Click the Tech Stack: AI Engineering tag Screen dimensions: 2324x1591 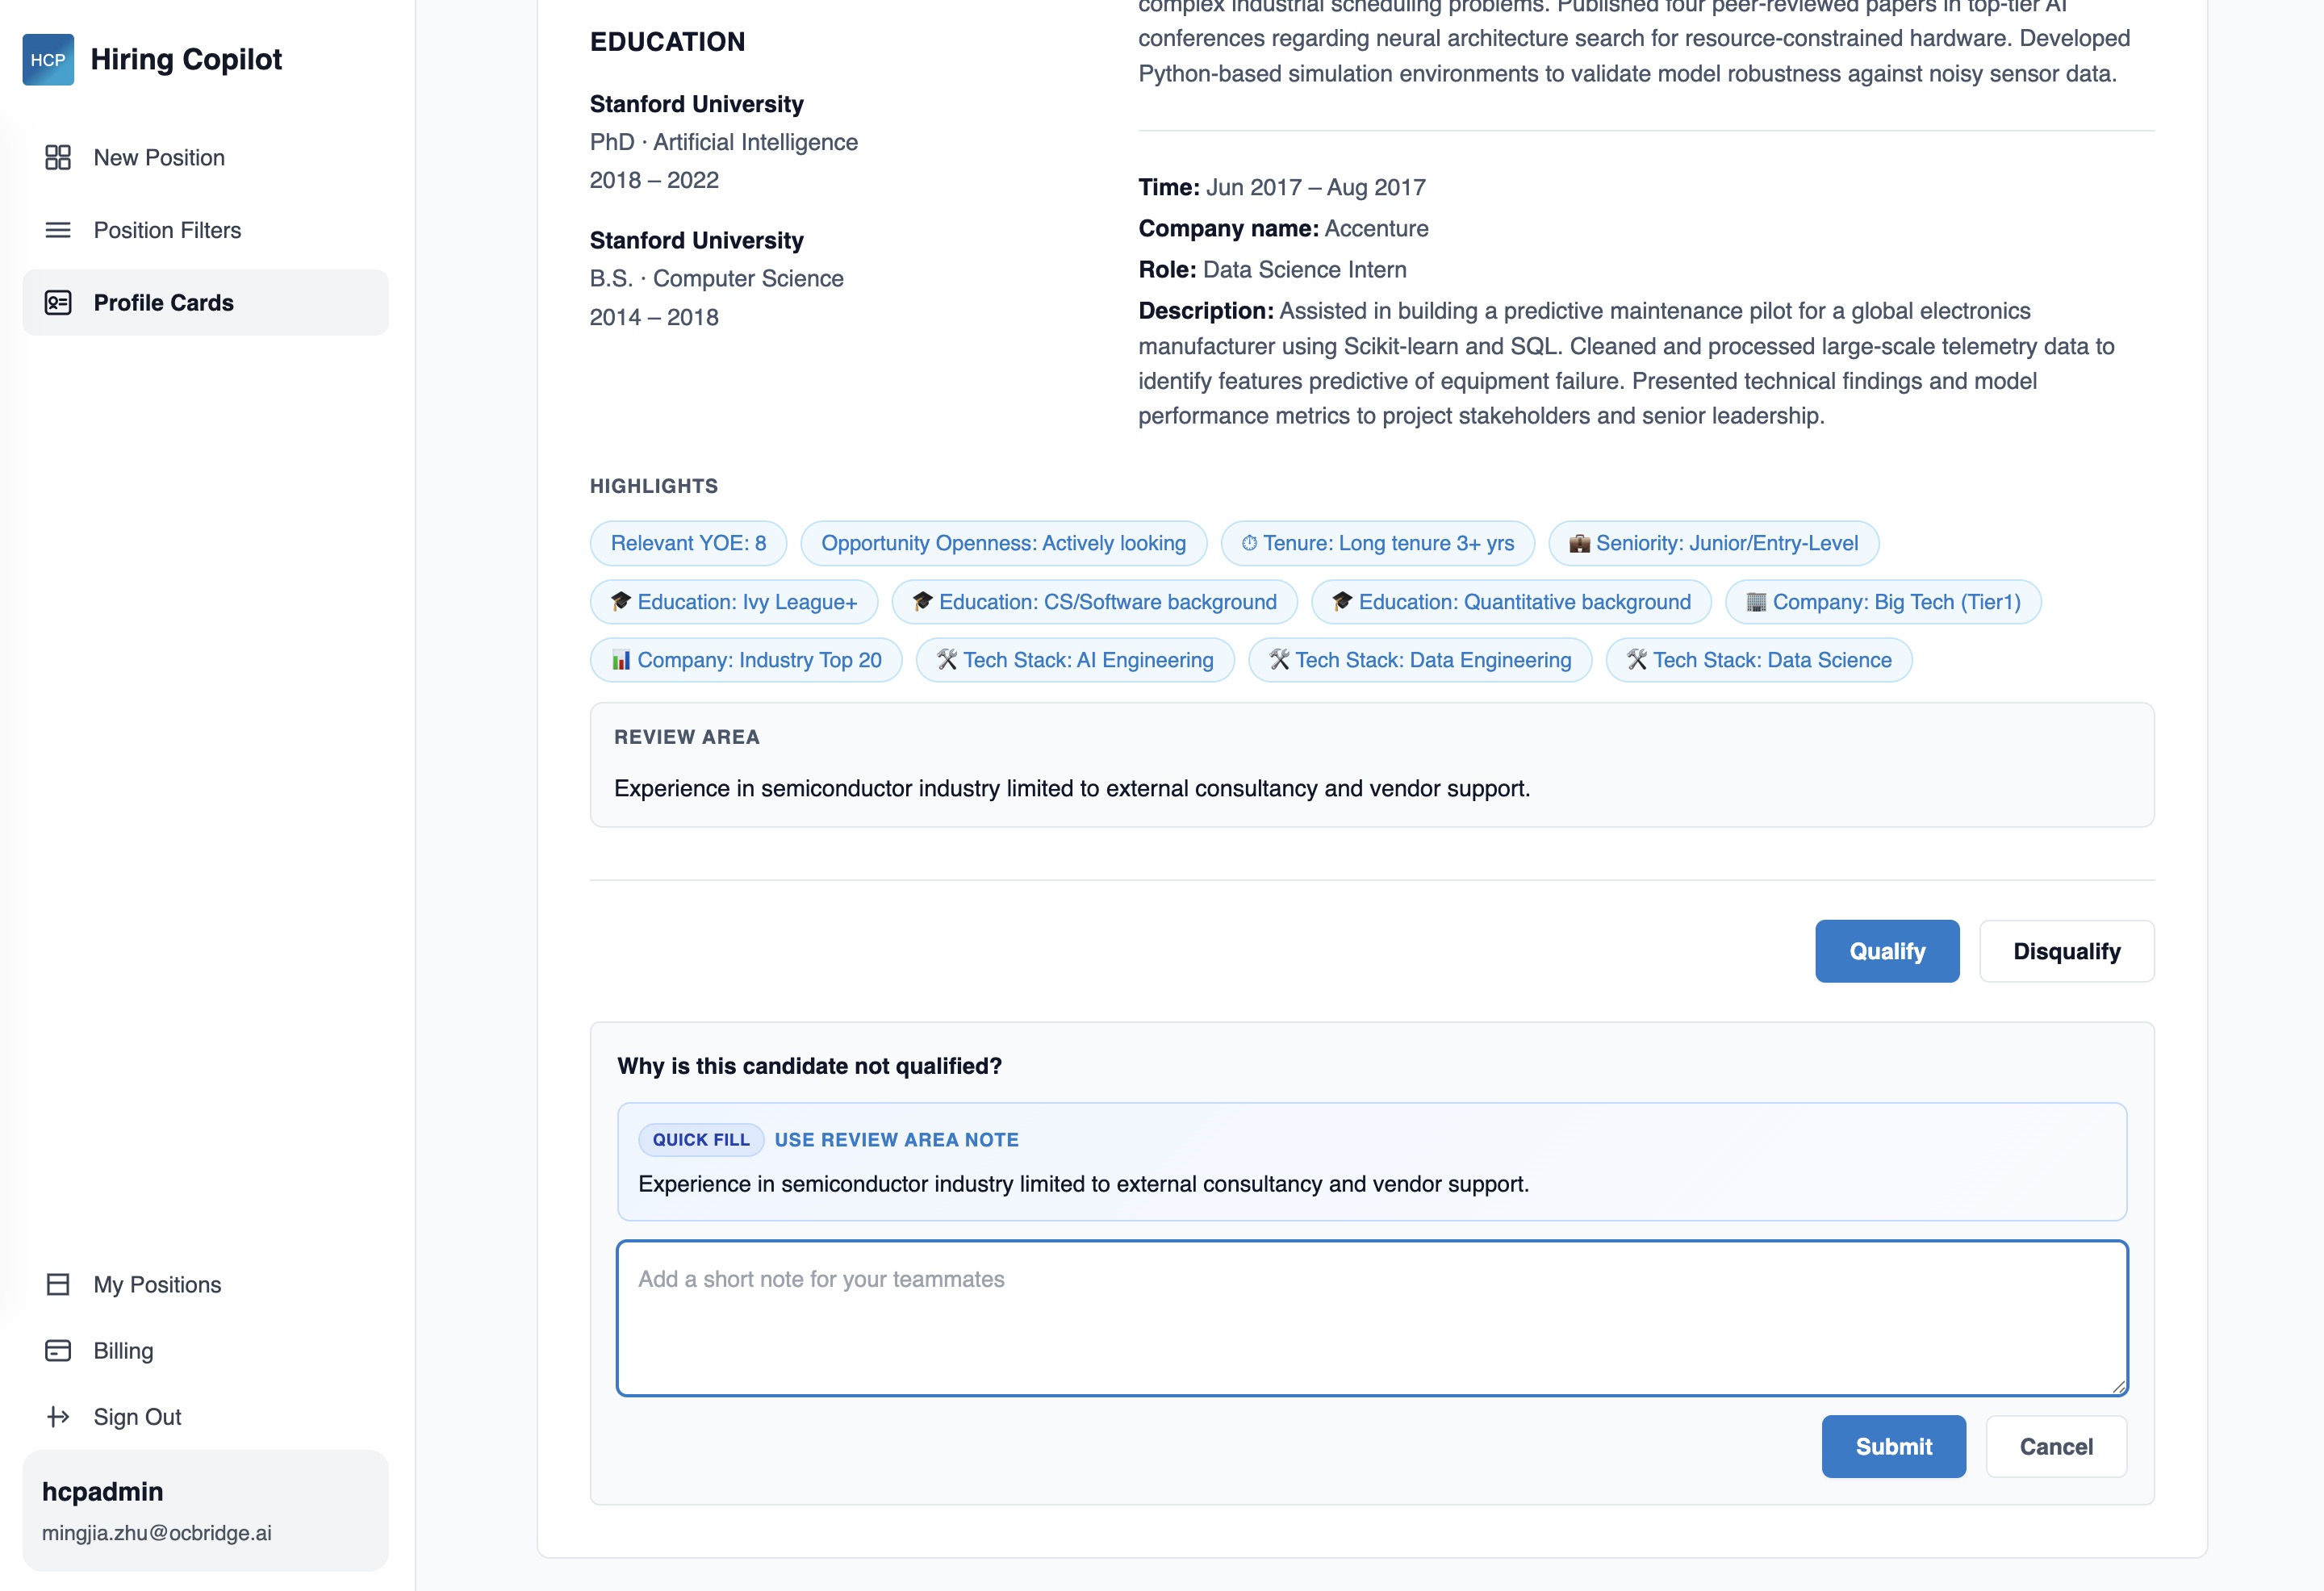pyautogui.click(x=1075, y=660)
